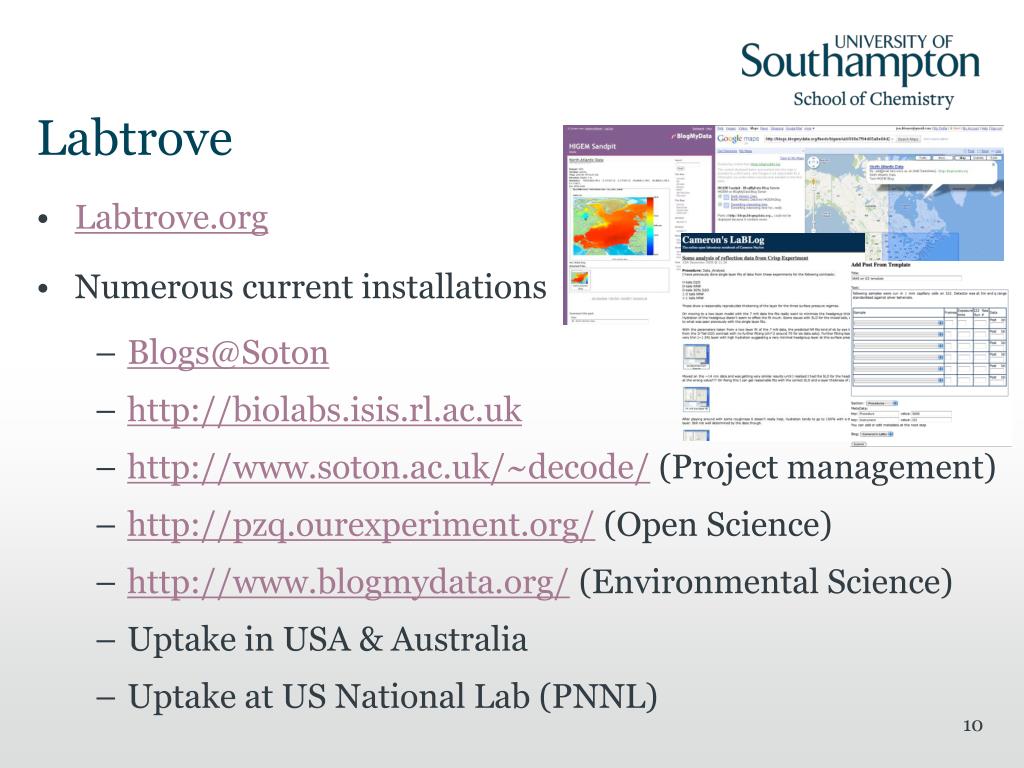The width and height of the screenshot is (1024, 768).
Task: Click the '(Project management)' label
Action: [x=827, y=468]
